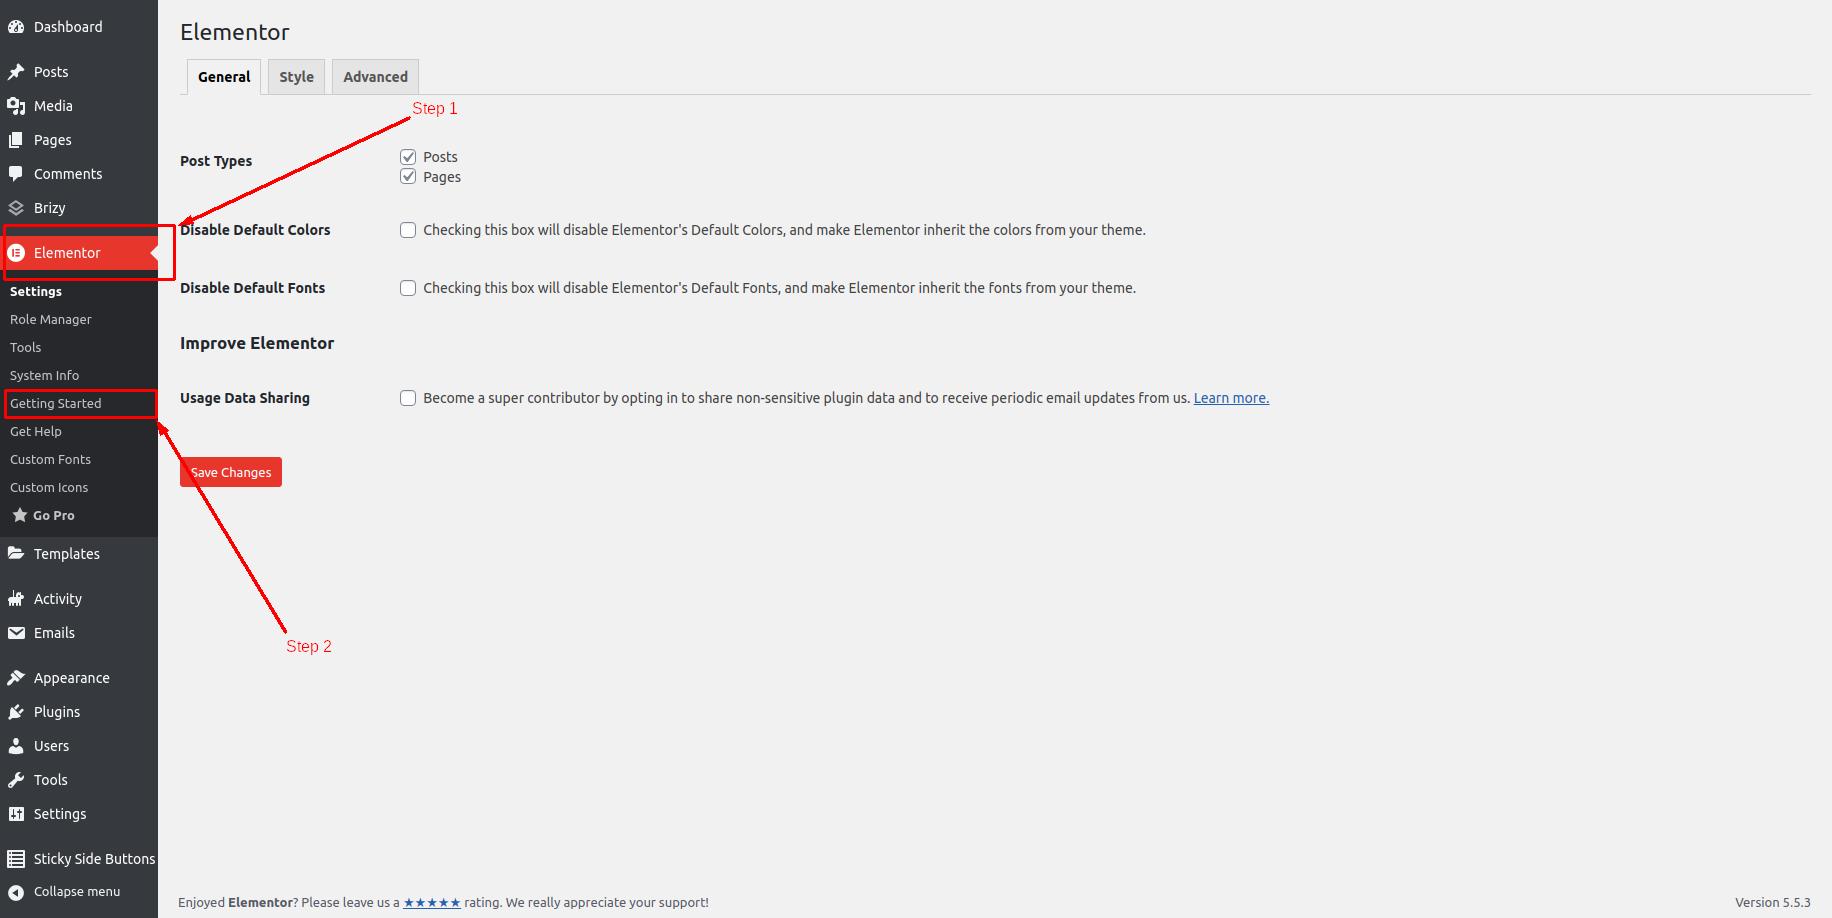Enable Disable Default Fonts checkbox
This screenshot has height=918, width=1832.
pos(408,288)
